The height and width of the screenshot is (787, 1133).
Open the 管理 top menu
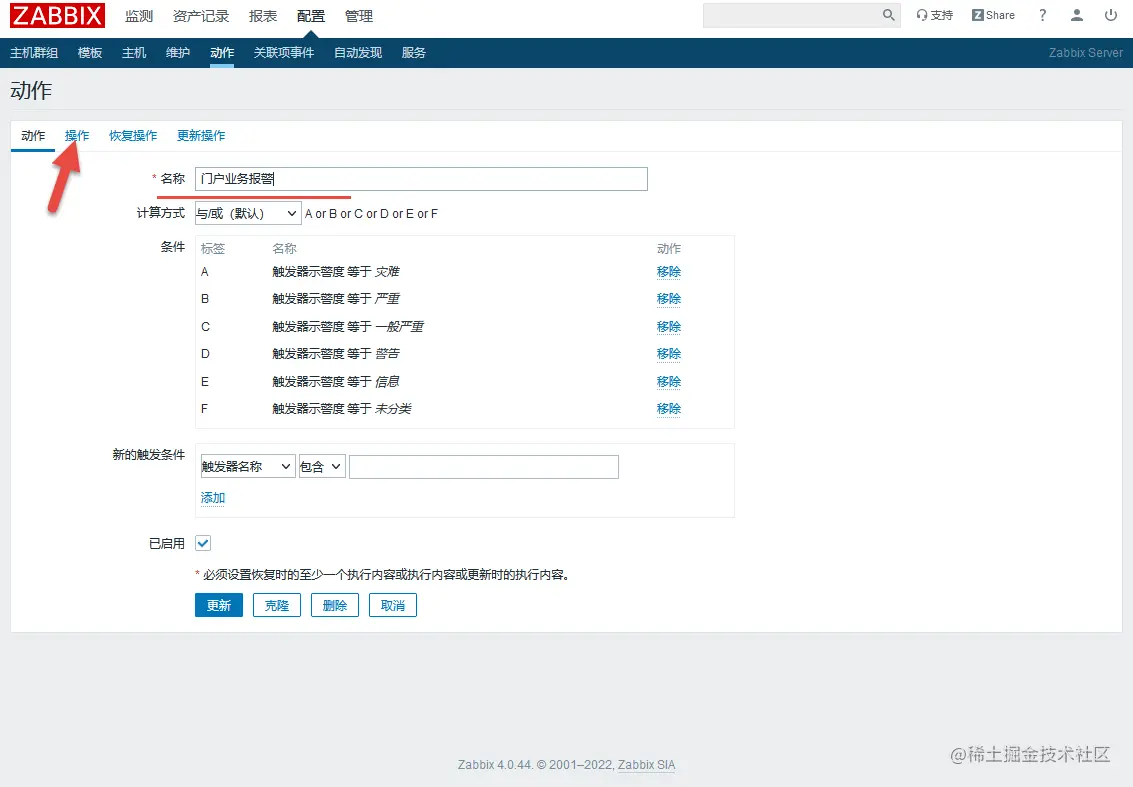(x=358, y=16)
